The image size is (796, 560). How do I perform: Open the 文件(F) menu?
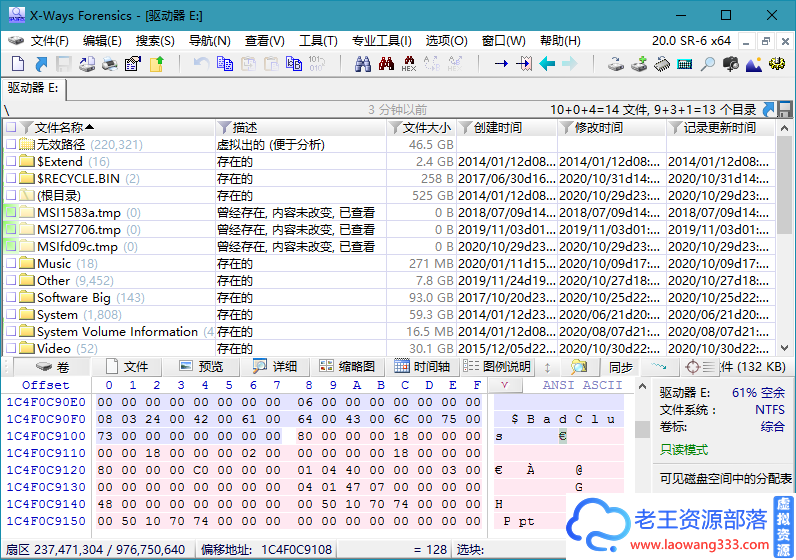coord(49,41)
